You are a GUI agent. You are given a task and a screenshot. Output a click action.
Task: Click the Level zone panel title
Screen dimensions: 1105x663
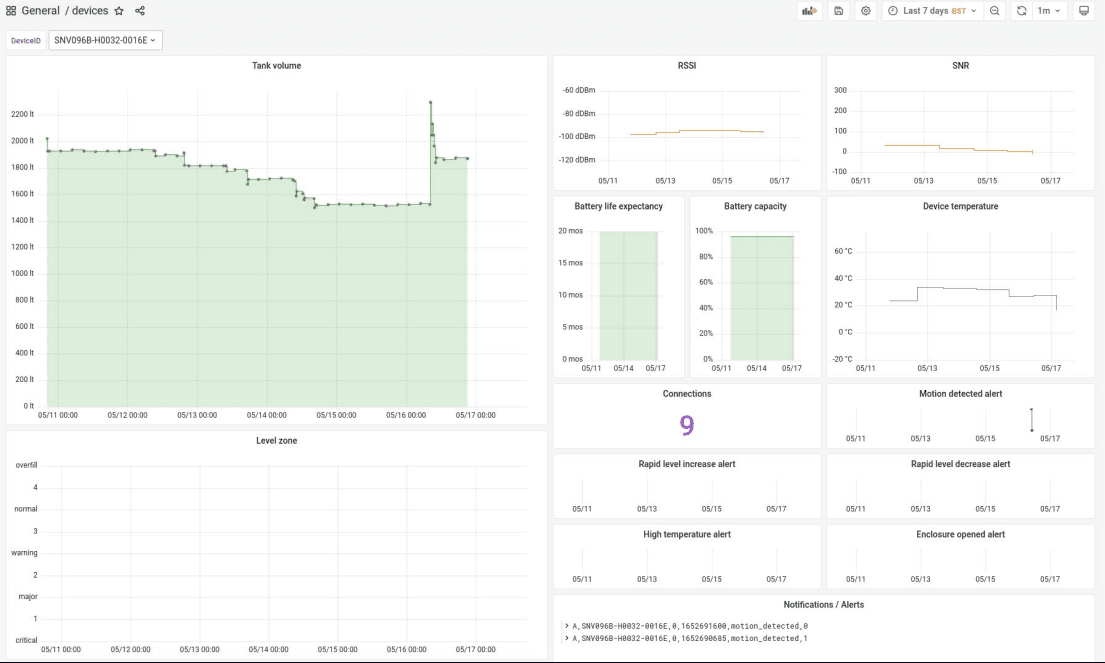coord(276,440)
